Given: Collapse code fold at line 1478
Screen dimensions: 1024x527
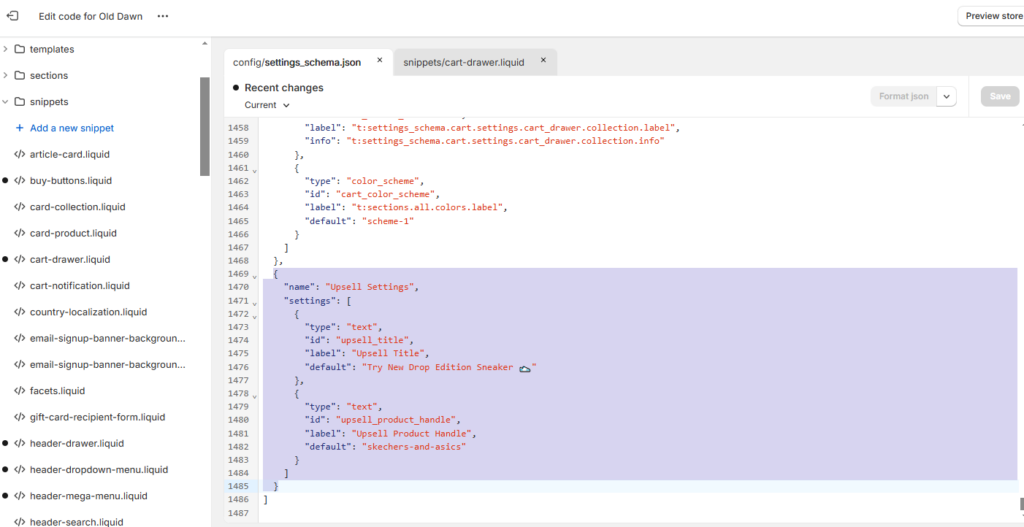Looking at the screenshot, I should 254,396.
